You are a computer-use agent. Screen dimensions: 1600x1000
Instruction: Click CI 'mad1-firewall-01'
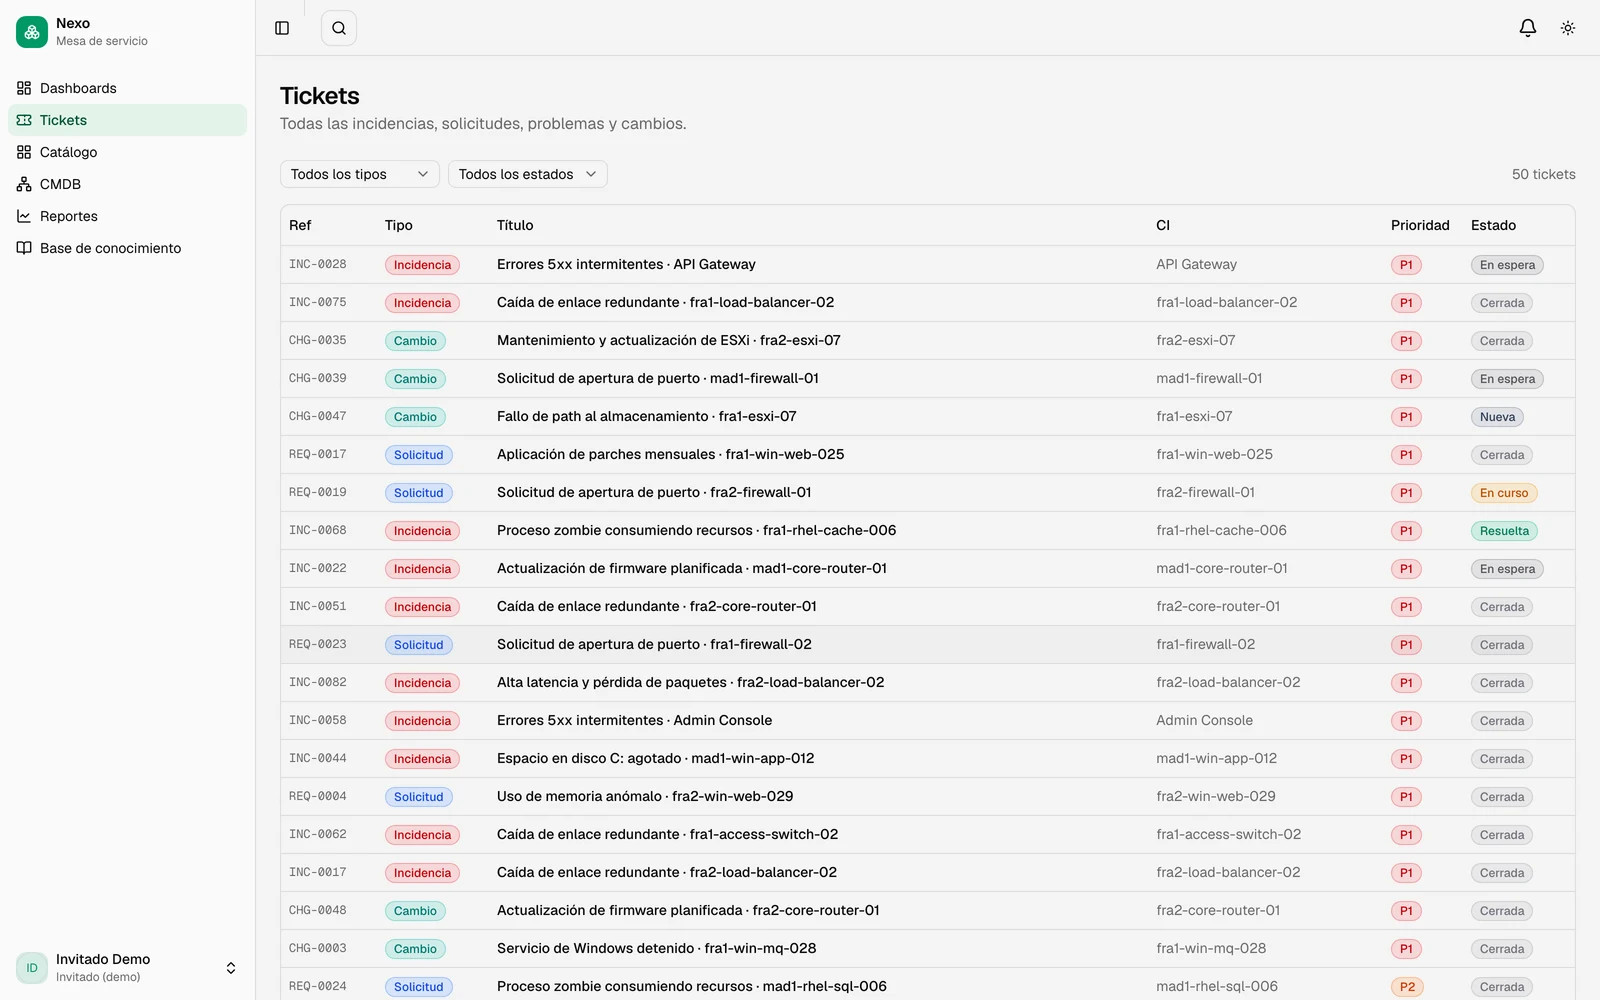[x=1209, y=379]
